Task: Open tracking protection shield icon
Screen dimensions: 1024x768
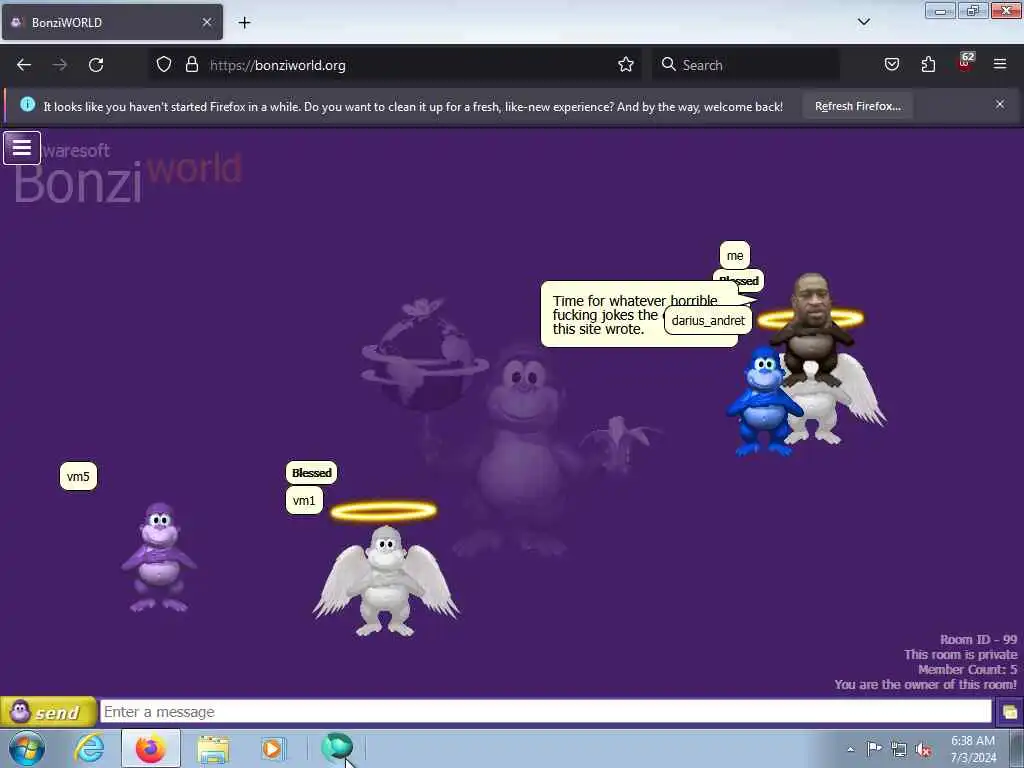Action: pos(164,65)
